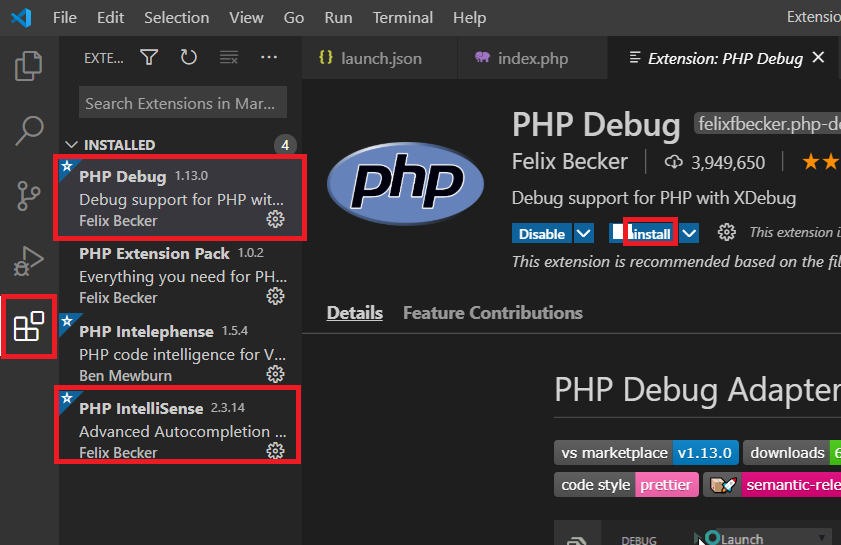Open the Search view in activity bar
The height and width of the screenshot is (545, 841).
[28, 131]
